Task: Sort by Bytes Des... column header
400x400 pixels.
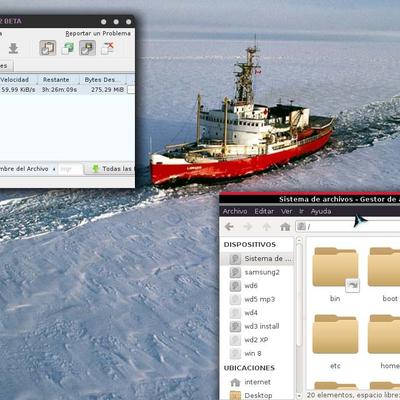Action: tap(103, 80)
